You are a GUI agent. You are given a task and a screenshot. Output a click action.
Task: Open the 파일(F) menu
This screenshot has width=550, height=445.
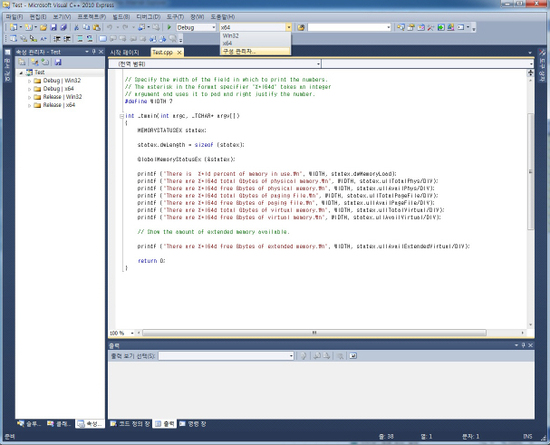point(14,17)
